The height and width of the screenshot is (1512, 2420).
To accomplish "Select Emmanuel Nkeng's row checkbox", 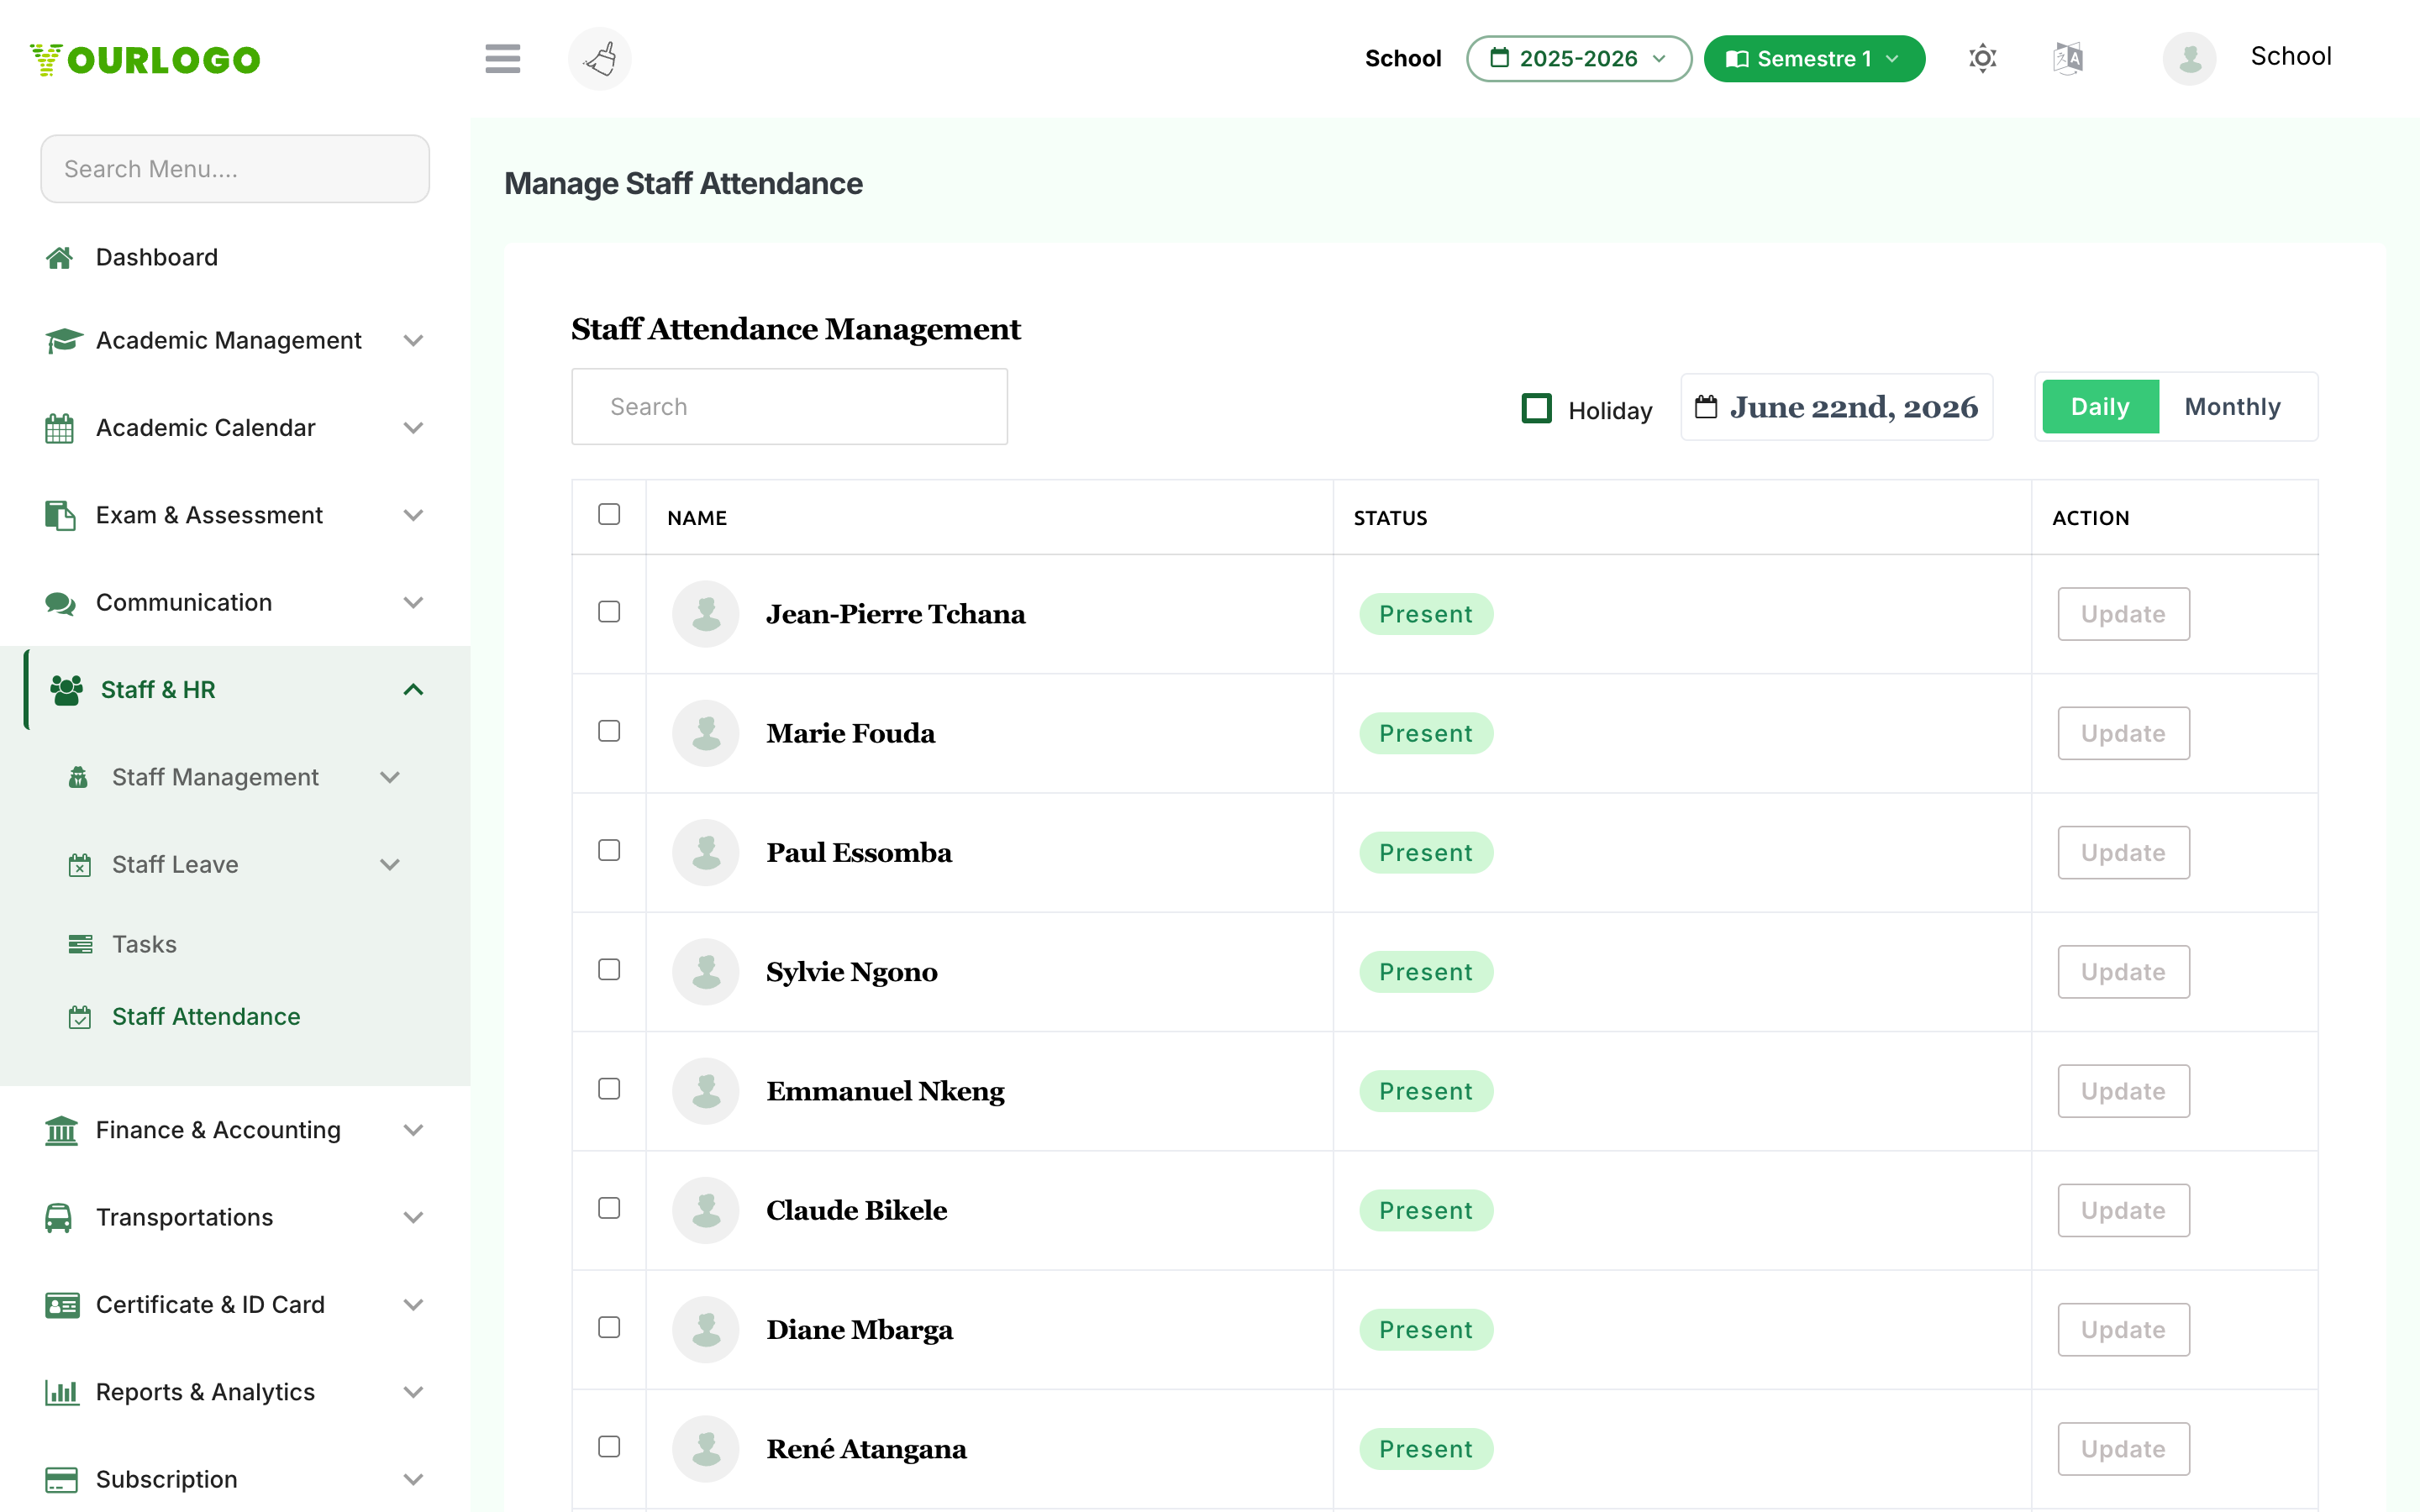I will pos(609,1089).
